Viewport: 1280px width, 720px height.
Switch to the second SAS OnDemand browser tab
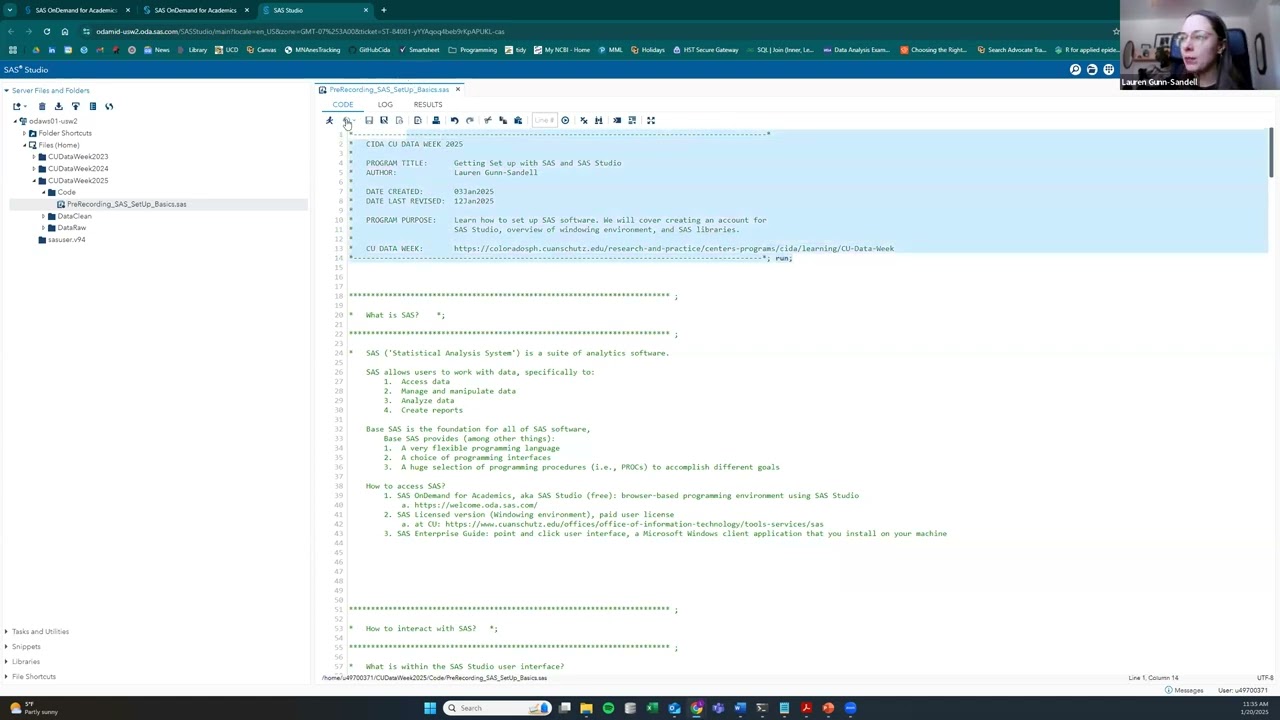pyautogui.click(x=195, y=10)
